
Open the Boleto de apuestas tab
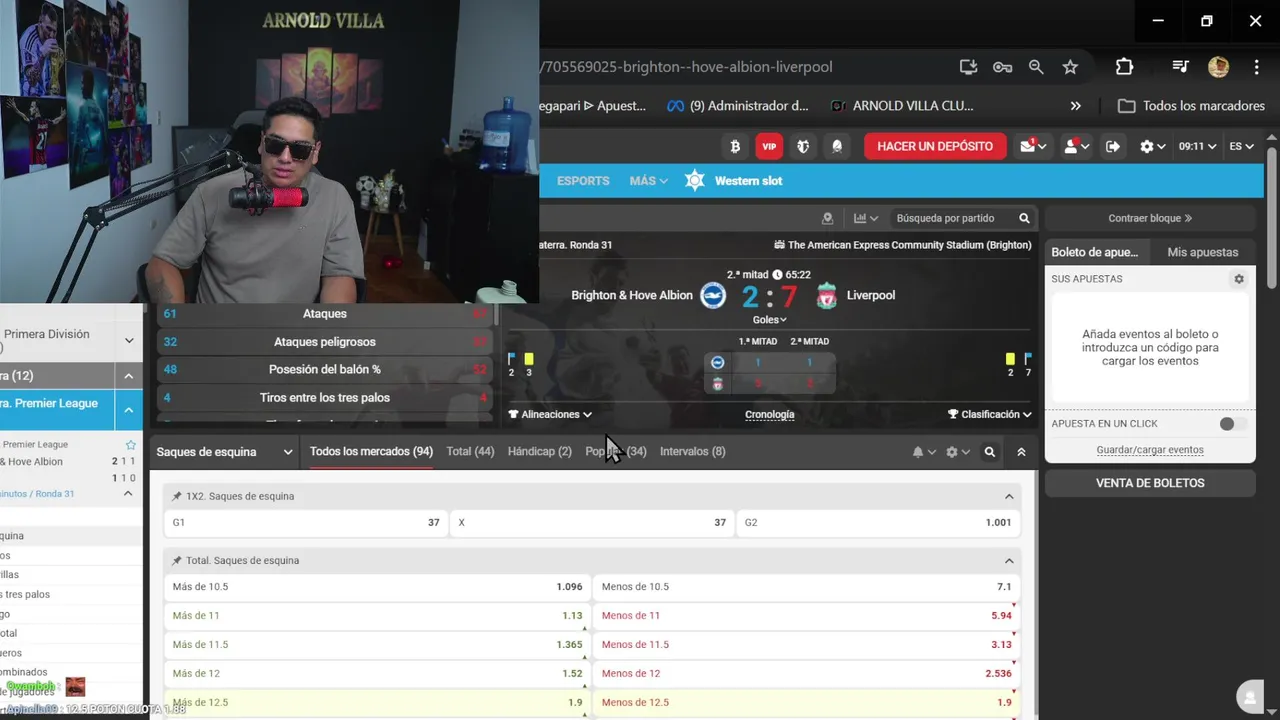click(x=1095, y=252)
